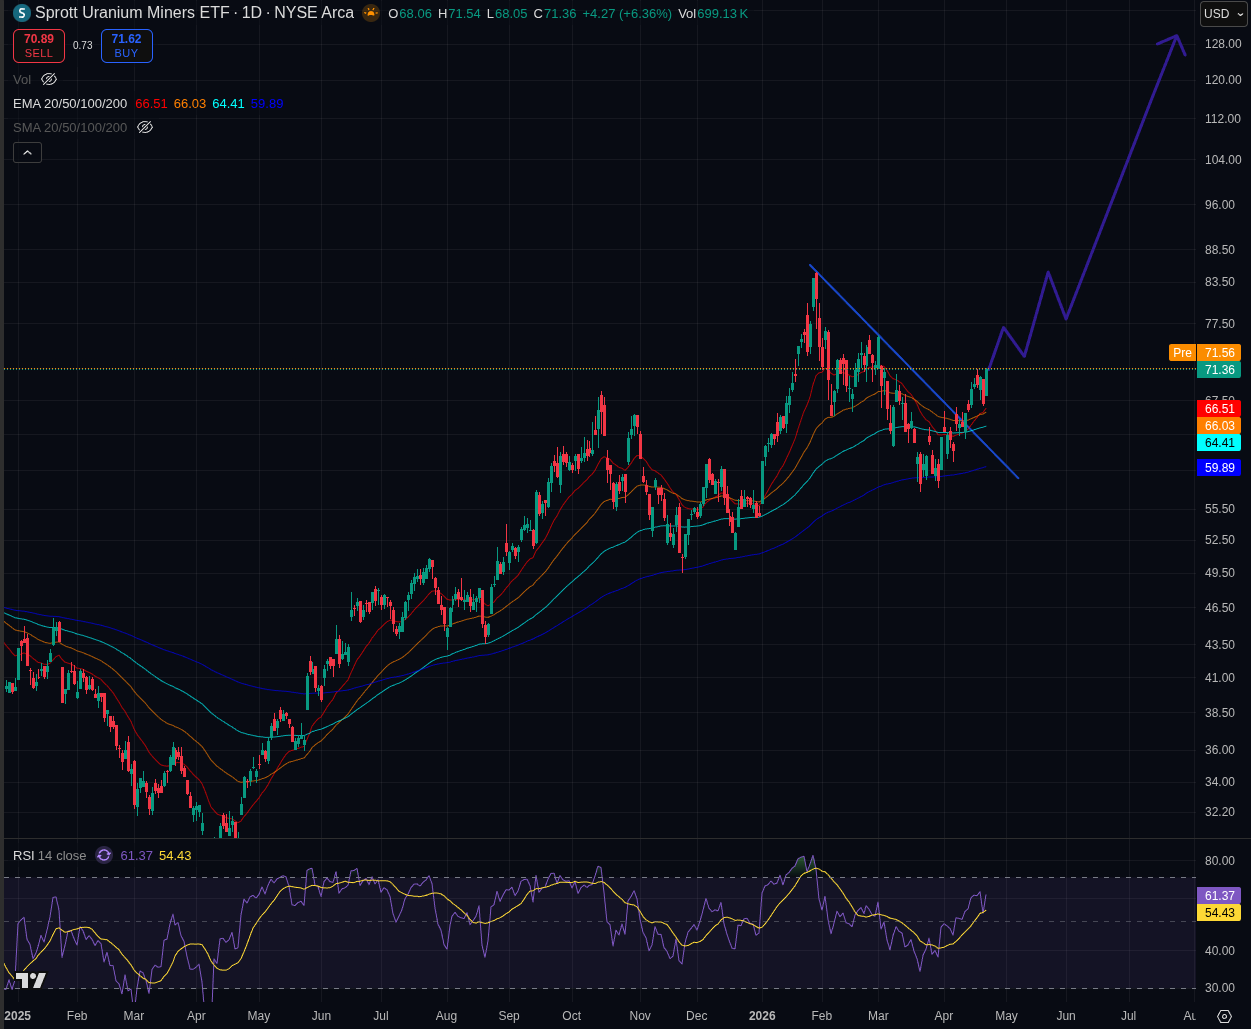
Task: Click the open price O68.06
Action: (x=410, y=13)
